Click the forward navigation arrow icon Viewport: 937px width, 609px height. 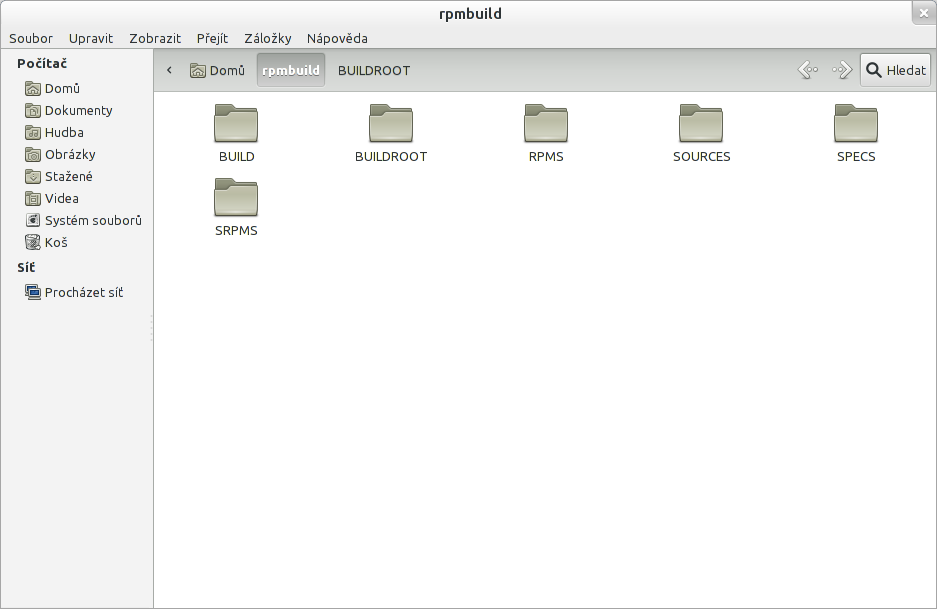[x=841, y=70]
